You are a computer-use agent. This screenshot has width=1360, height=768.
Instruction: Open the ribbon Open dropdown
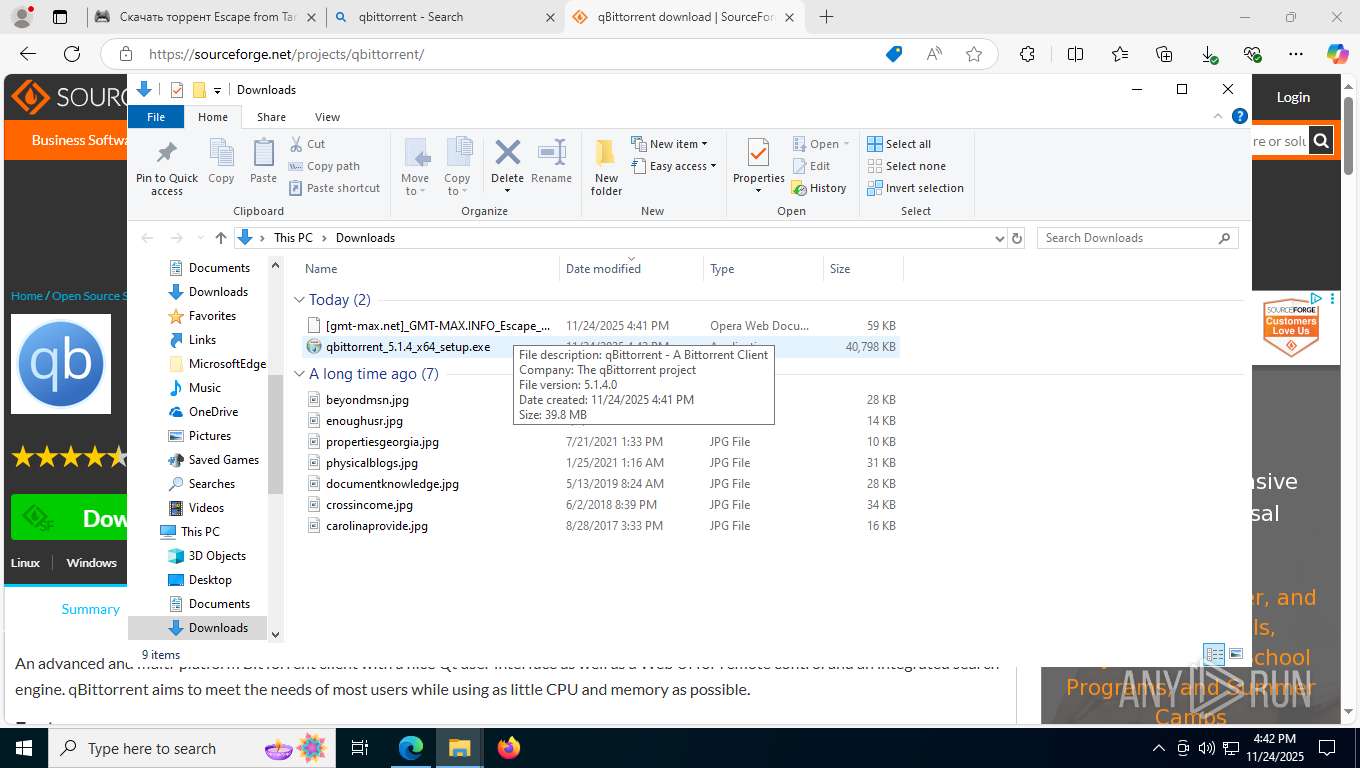pos(821,144)
